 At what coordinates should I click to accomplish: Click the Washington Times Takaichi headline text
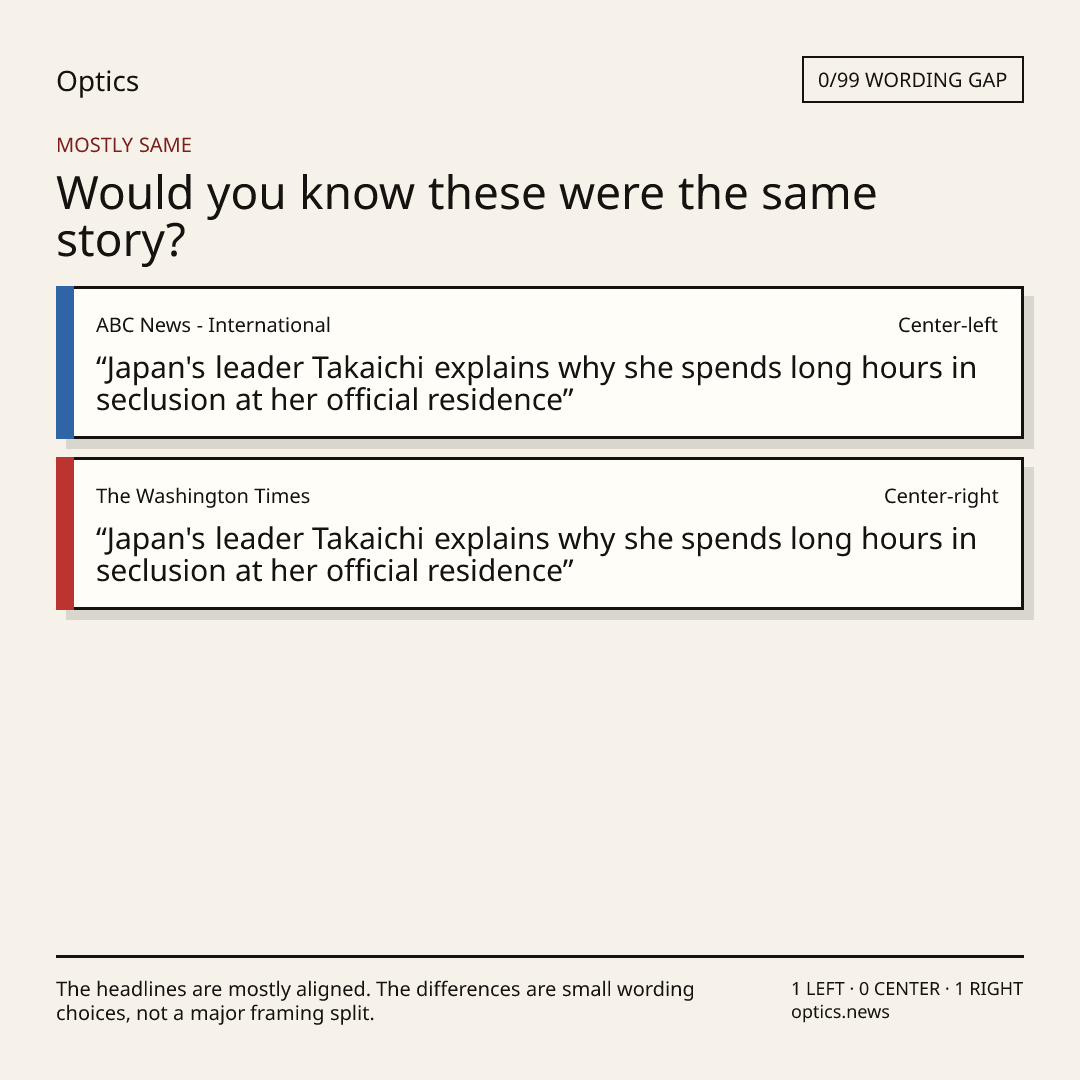click(x=536, y=554)
